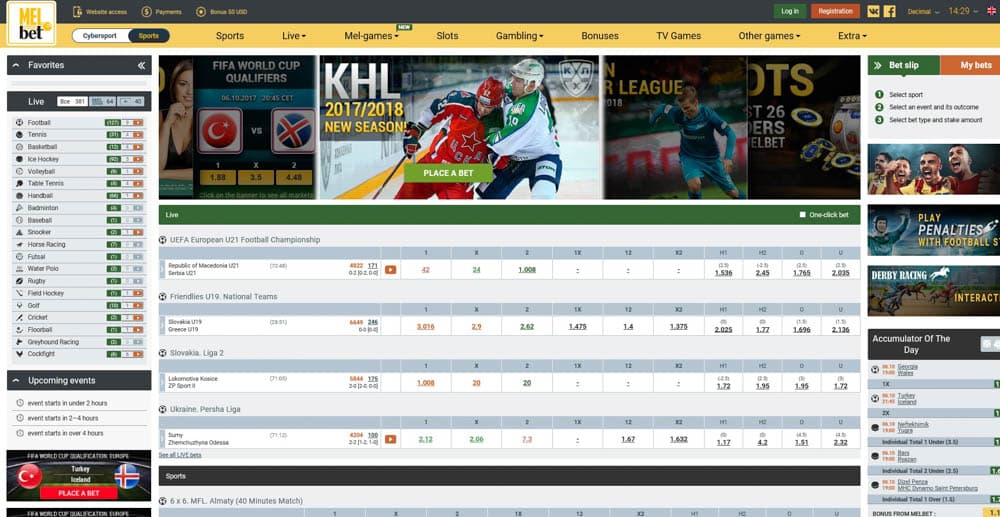Open Bonuses in main navigation
This screenshot has height=517, width=1000.
click(x=600, y=36)
